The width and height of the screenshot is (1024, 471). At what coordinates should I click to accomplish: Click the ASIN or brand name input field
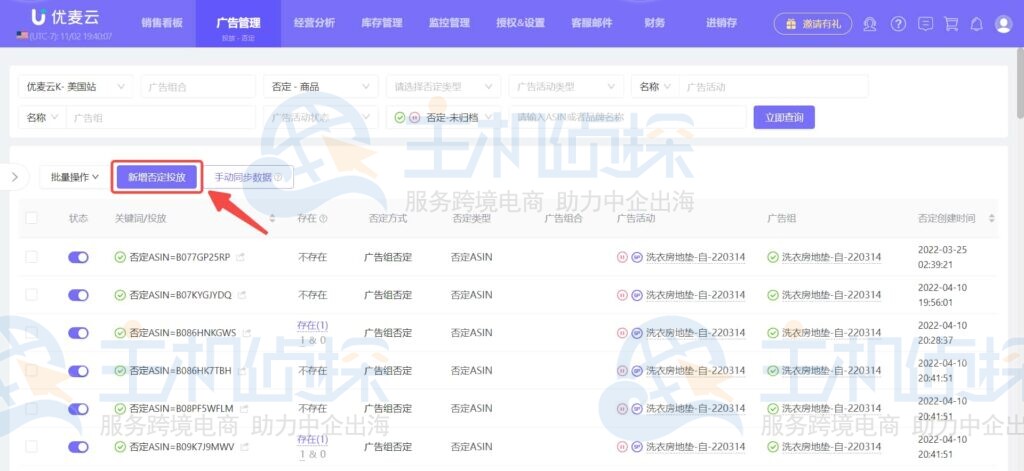625,118
